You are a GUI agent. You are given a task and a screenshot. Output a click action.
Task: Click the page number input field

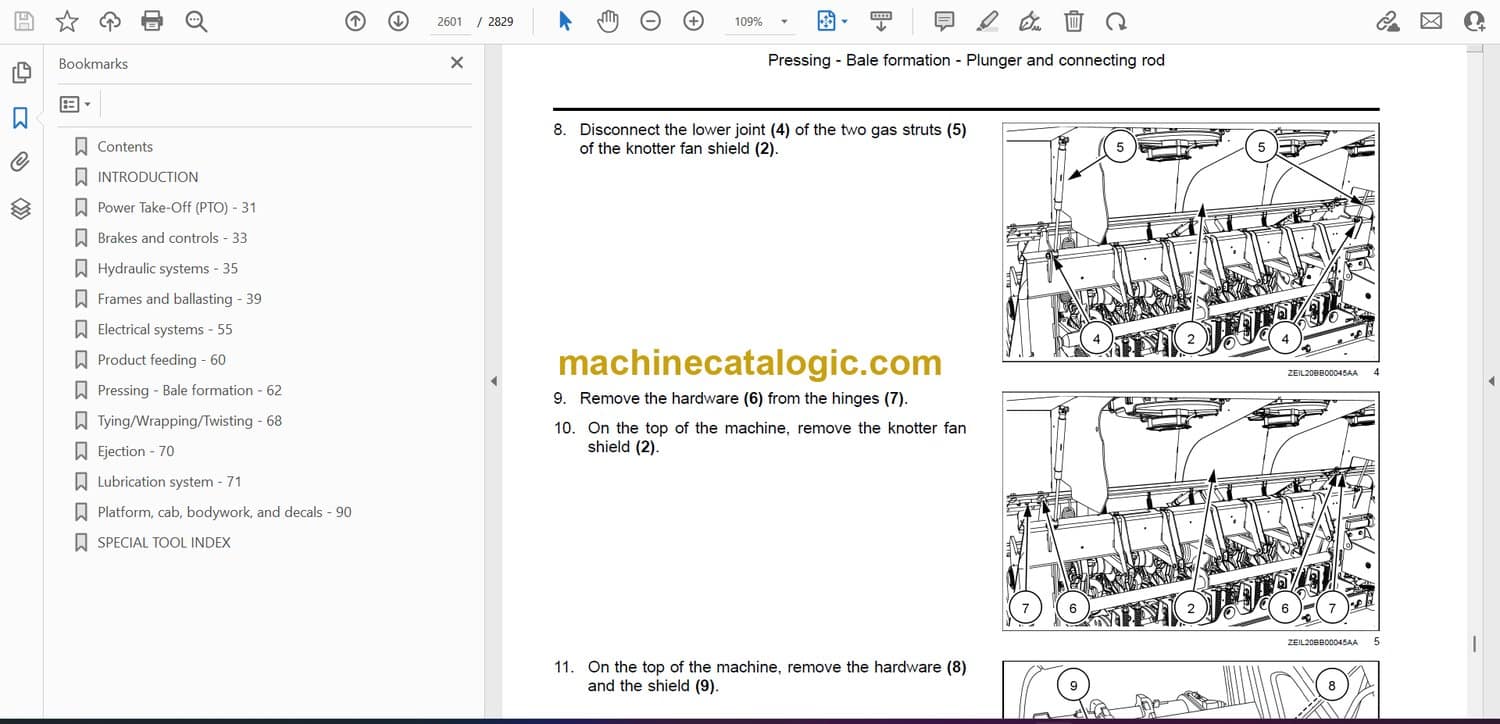tap(450, 21)
